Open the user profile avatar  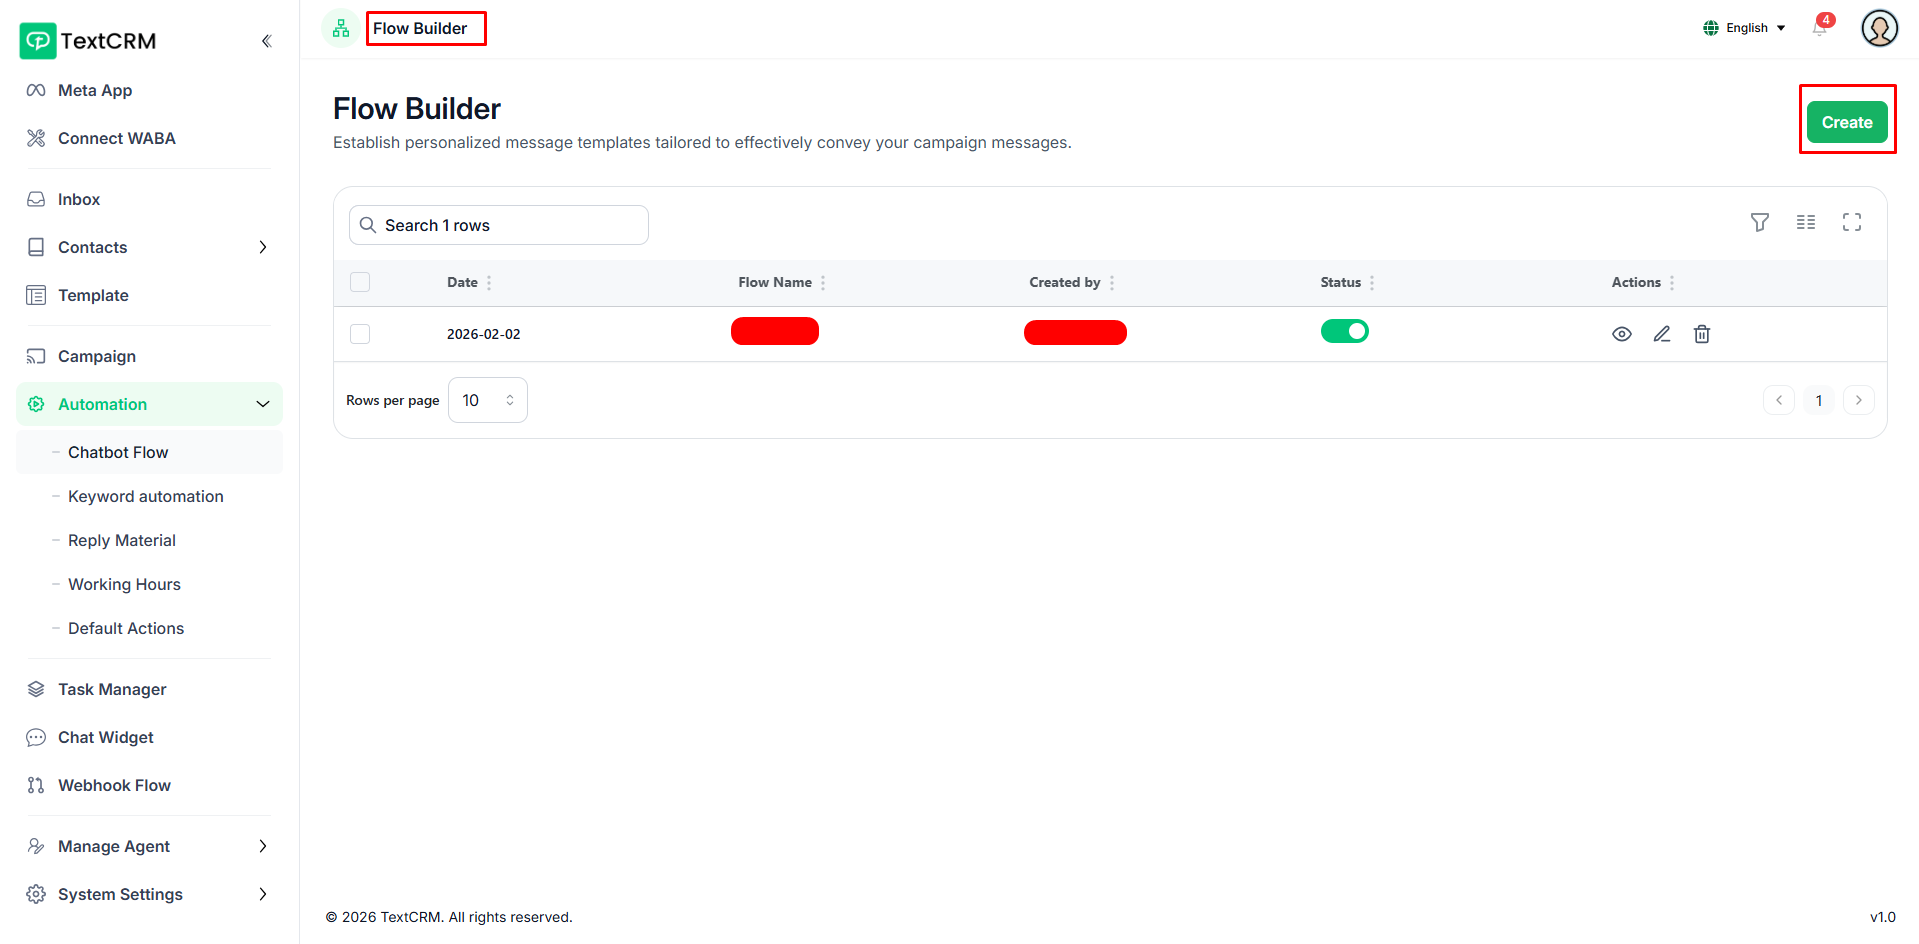(x=1879, y=28)
